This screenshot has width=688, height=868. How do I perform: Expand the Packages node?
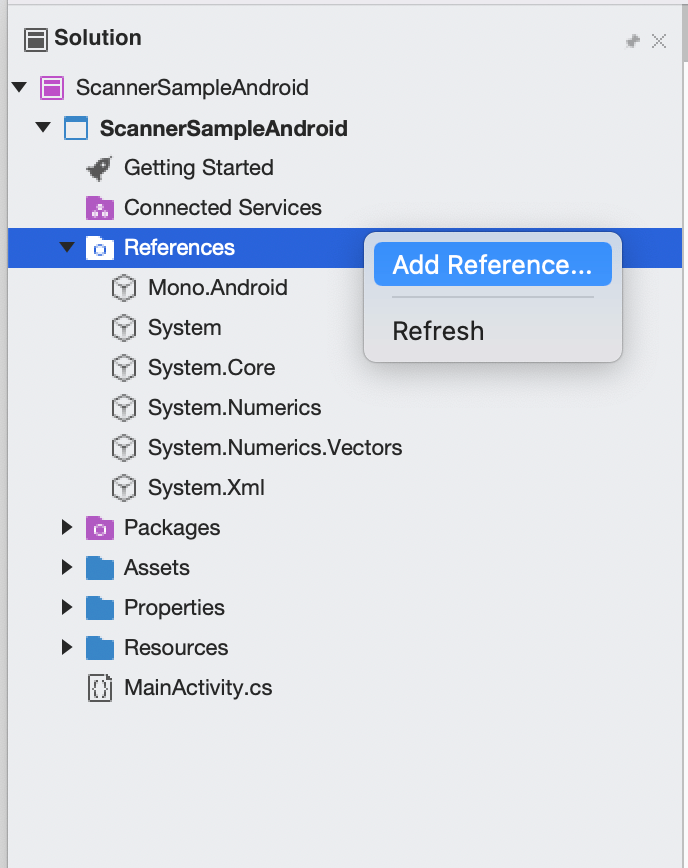(66, 528)
